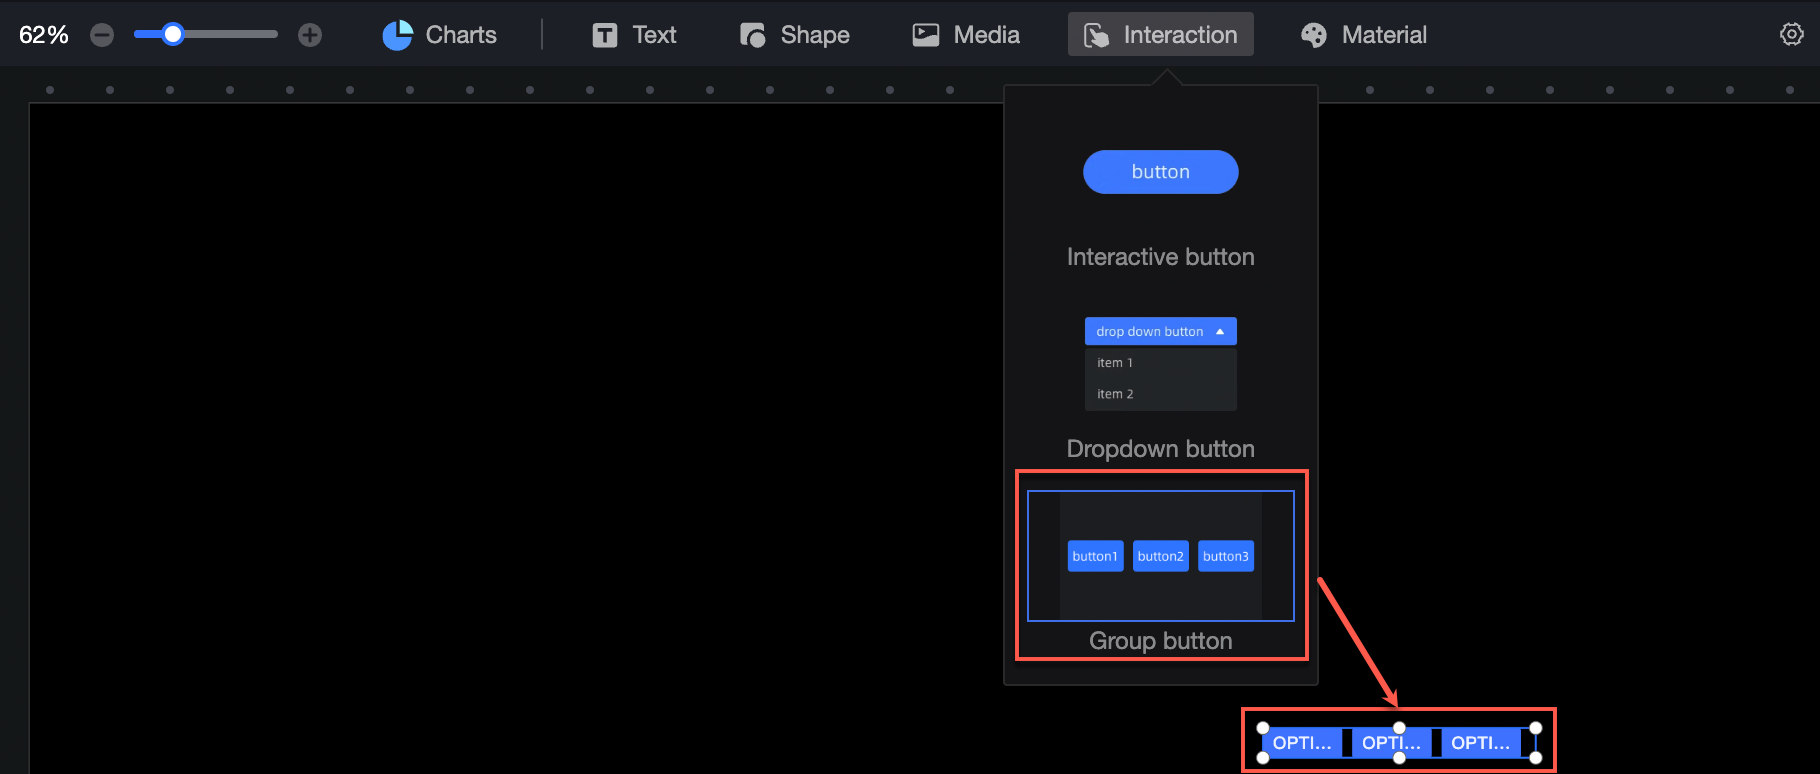Open the Text menu
Screen dimensions: 1820x774
click(634, 35)
